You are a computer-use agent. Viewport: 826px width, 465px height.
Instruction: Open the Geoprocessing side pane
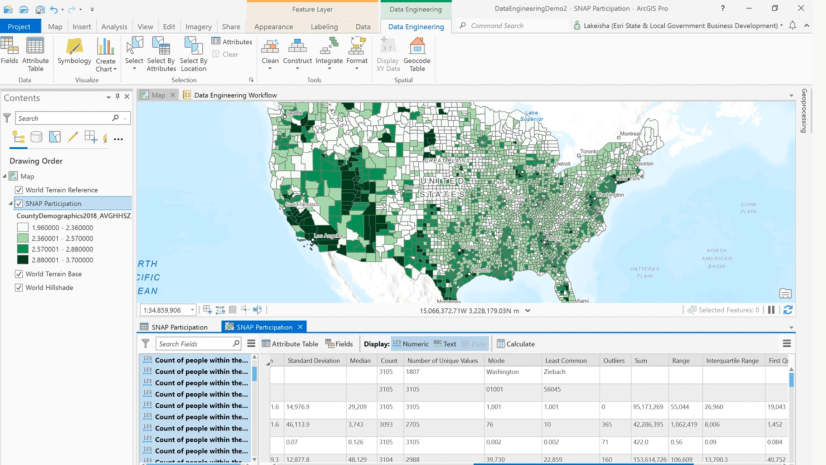click(x=804, y=111)
